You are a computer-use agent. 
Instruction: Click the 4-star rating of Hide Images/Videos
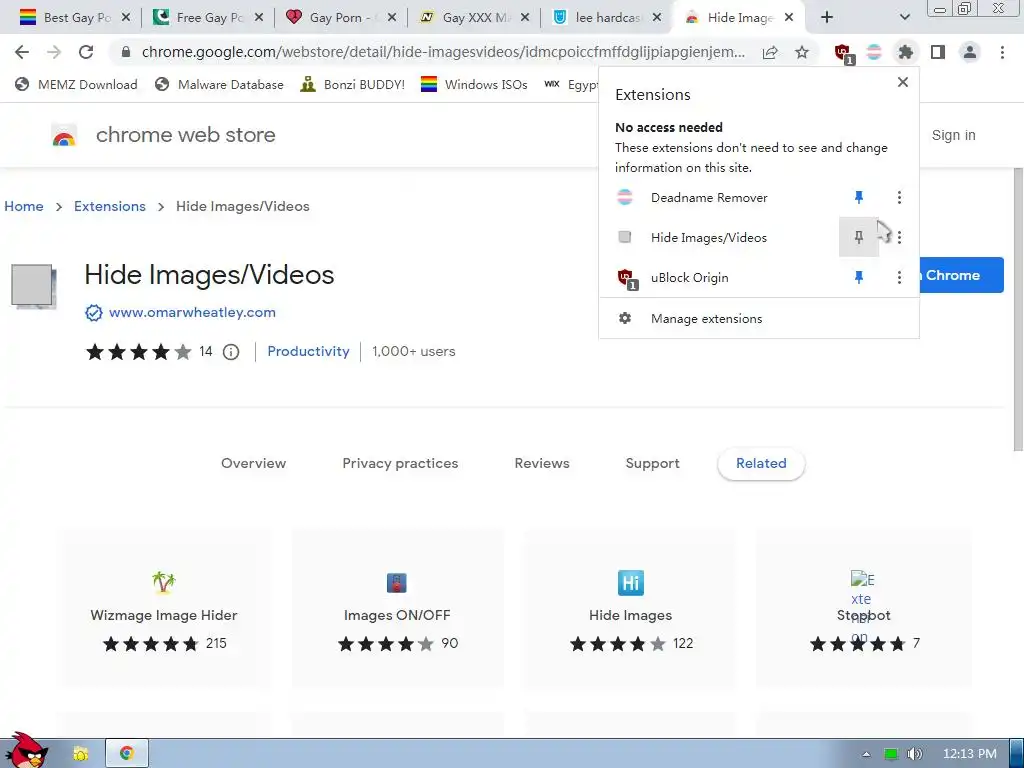point(138,352)
